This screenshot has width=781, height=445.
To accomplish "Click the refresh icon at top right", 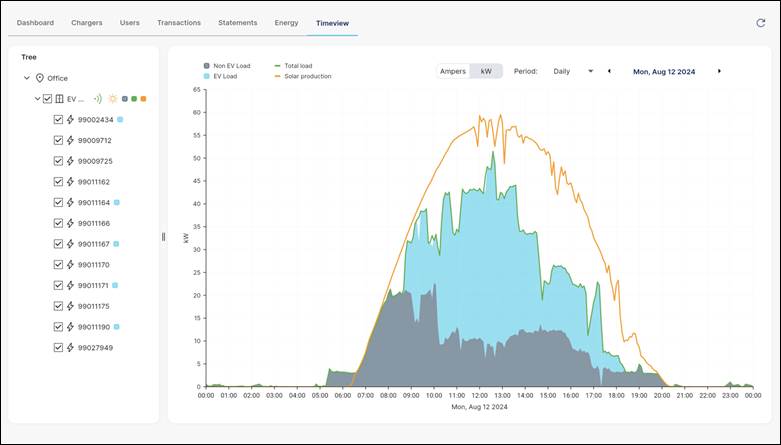I will click(x=760, y=22).
